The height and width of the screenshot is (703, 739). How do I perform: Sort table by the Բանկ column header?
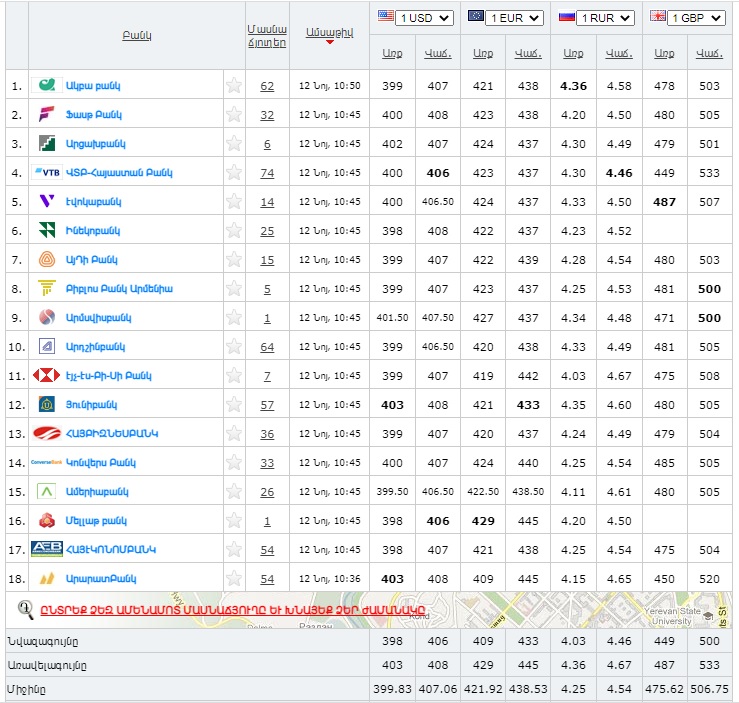136,35
